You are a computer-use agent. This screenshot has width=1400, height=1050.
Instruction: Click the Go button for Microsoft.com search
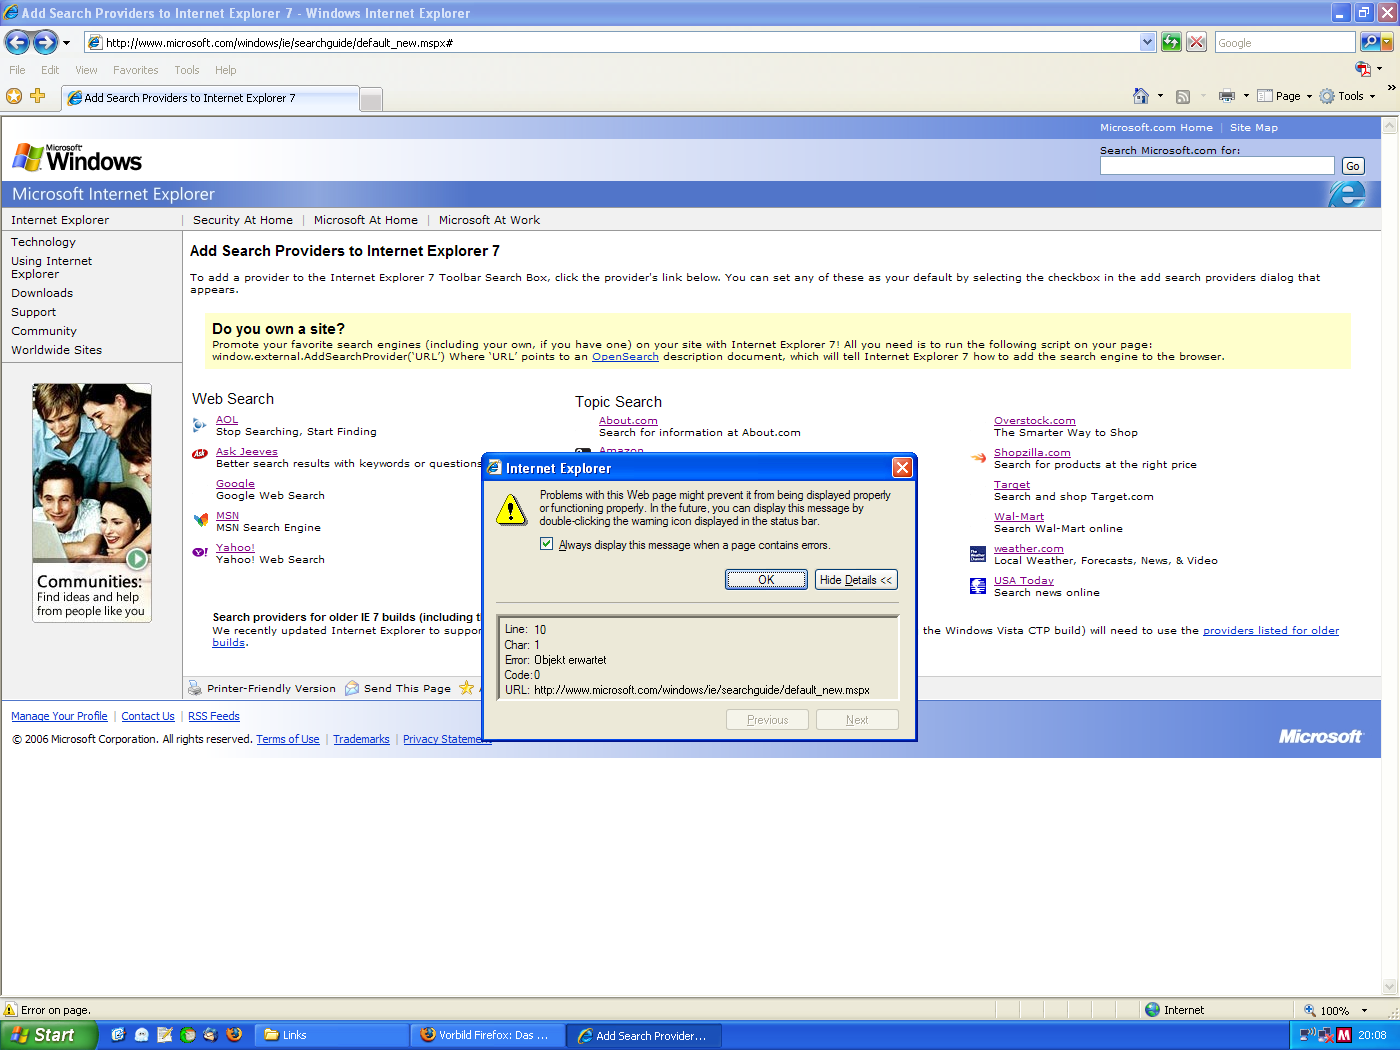pos(1352,166)
